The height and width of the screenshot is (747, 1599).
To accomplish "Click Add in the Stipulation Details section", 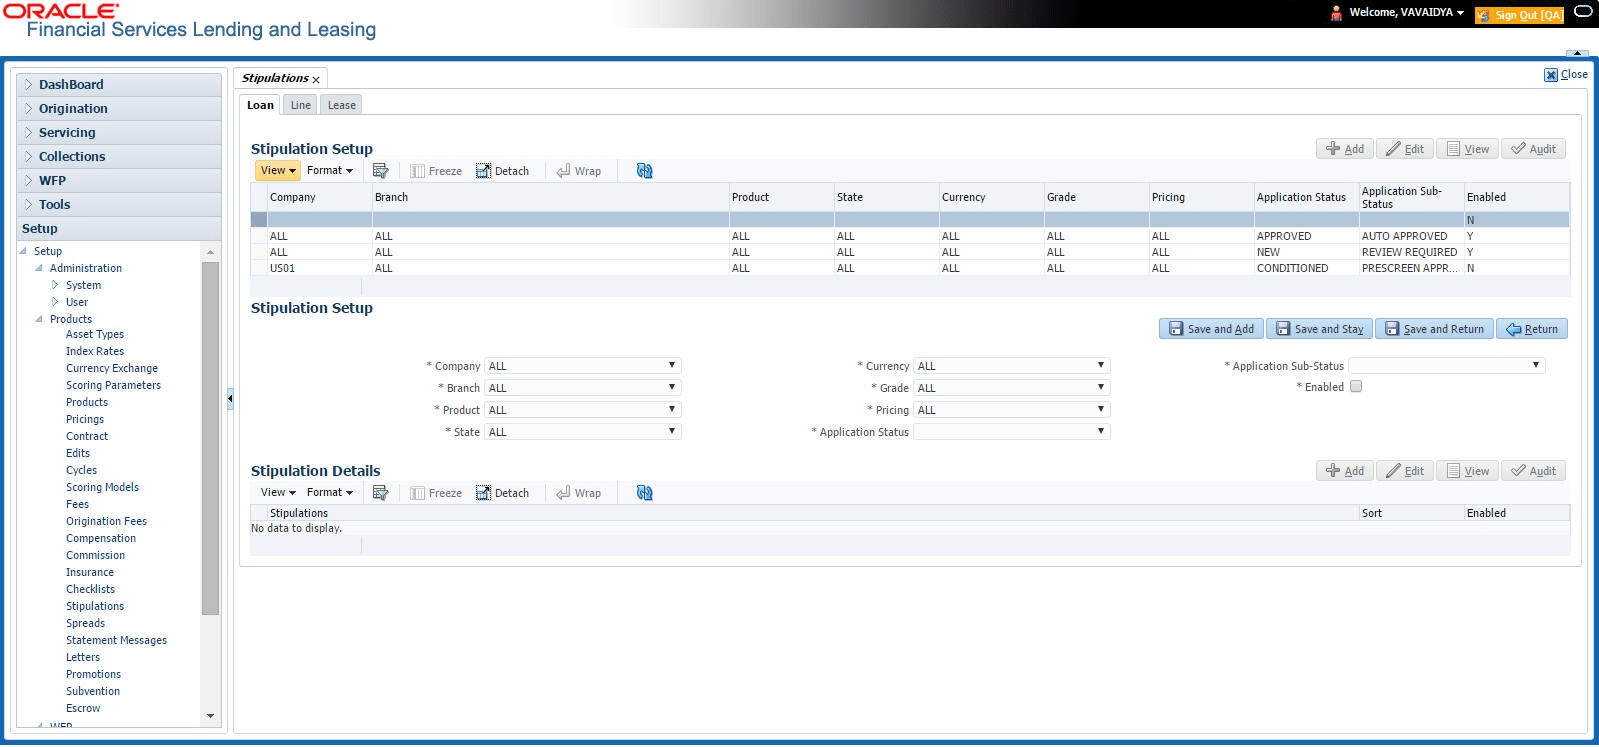I will [x=1345, y=471].
